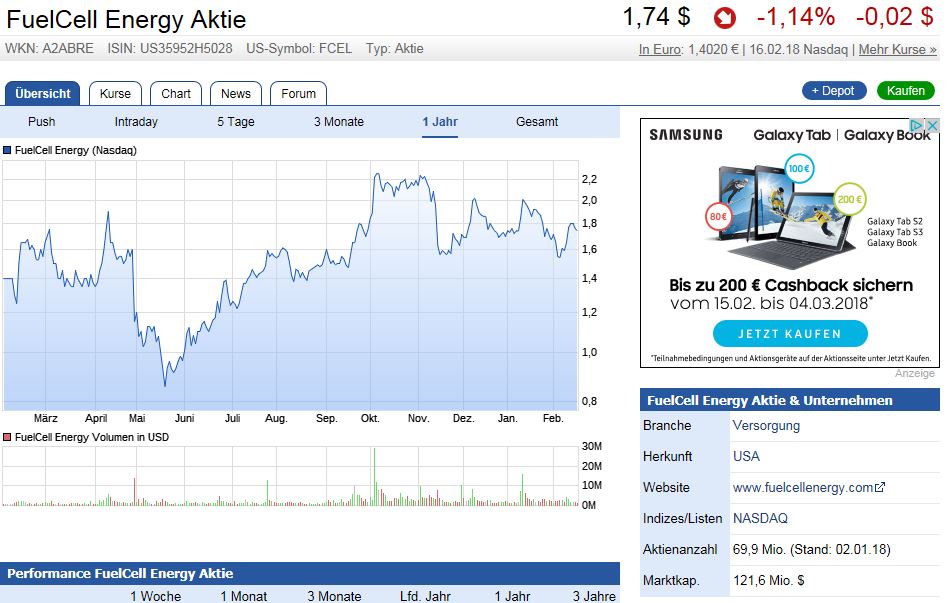
Task: Click the blue FuelCell Energy (Nasdaq) legend square
Action: coord(8,150)
